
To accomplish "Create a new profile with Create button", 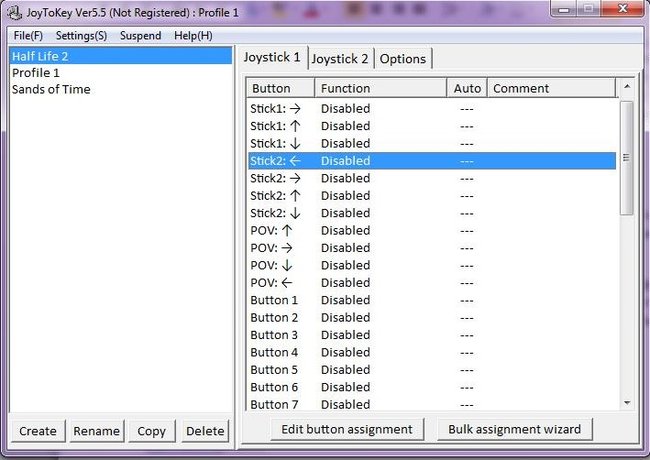I will click(x=38, y=431).
